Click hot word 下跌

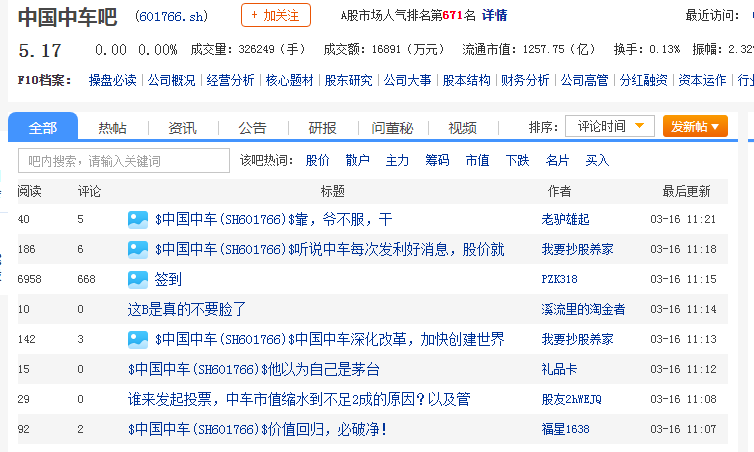tap(517, 160)
